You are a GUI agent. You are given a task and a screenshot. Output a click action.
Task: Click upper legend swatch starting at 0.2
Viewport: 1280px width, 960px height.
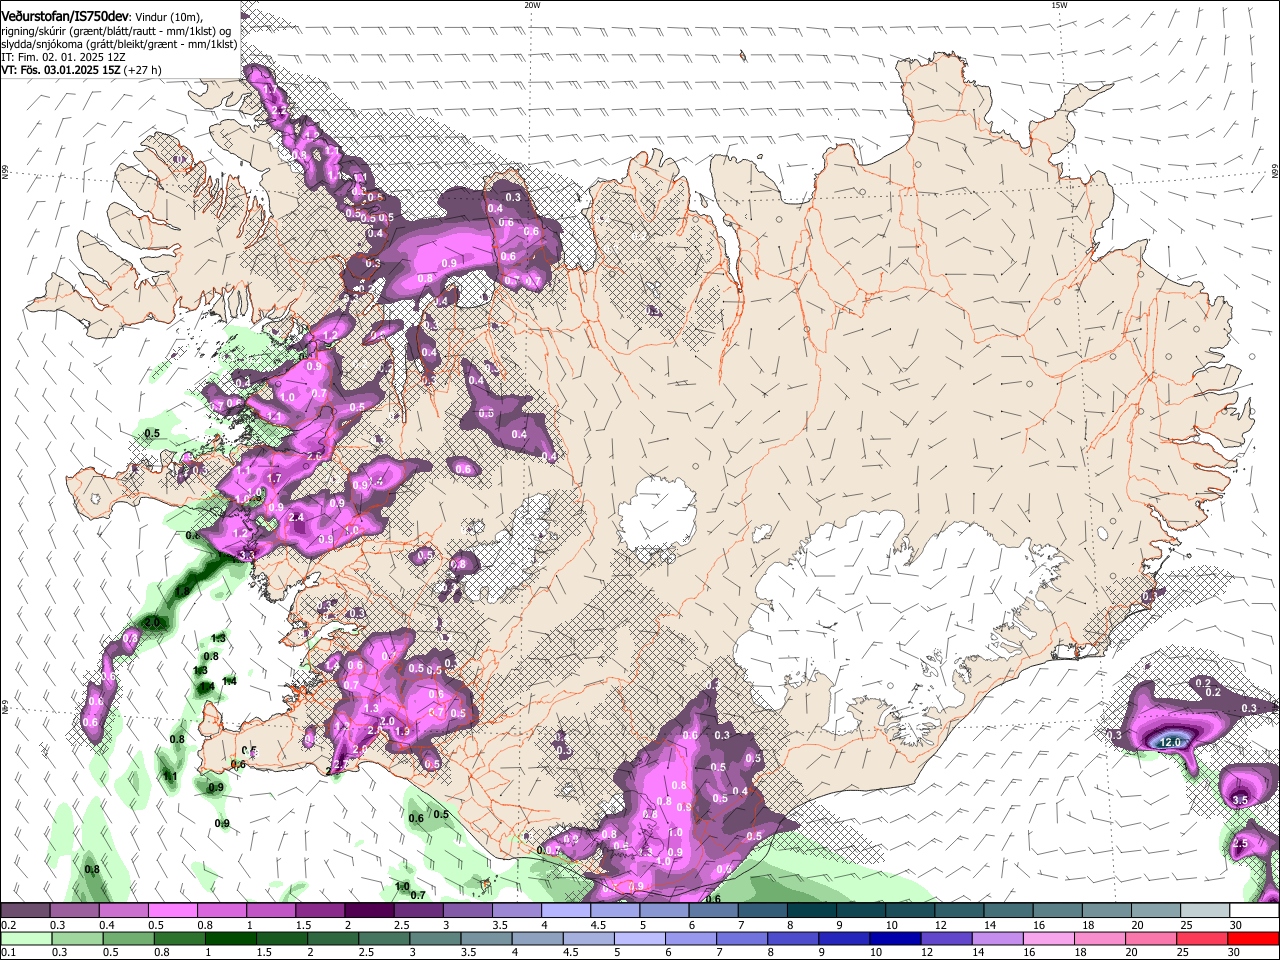coord(25,910)
